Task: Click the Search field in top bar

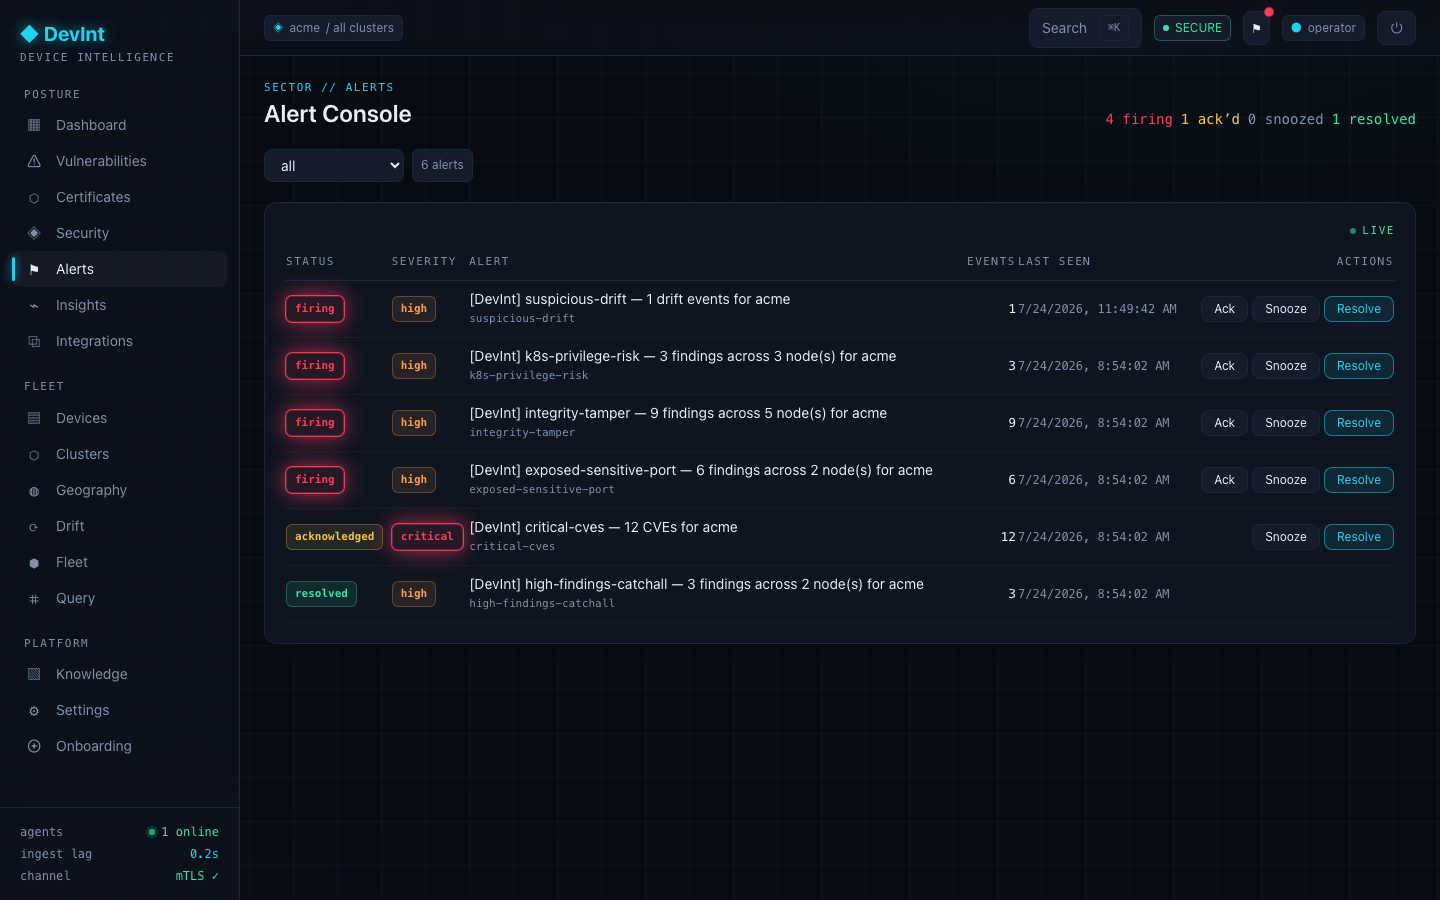Action: 1085,28
